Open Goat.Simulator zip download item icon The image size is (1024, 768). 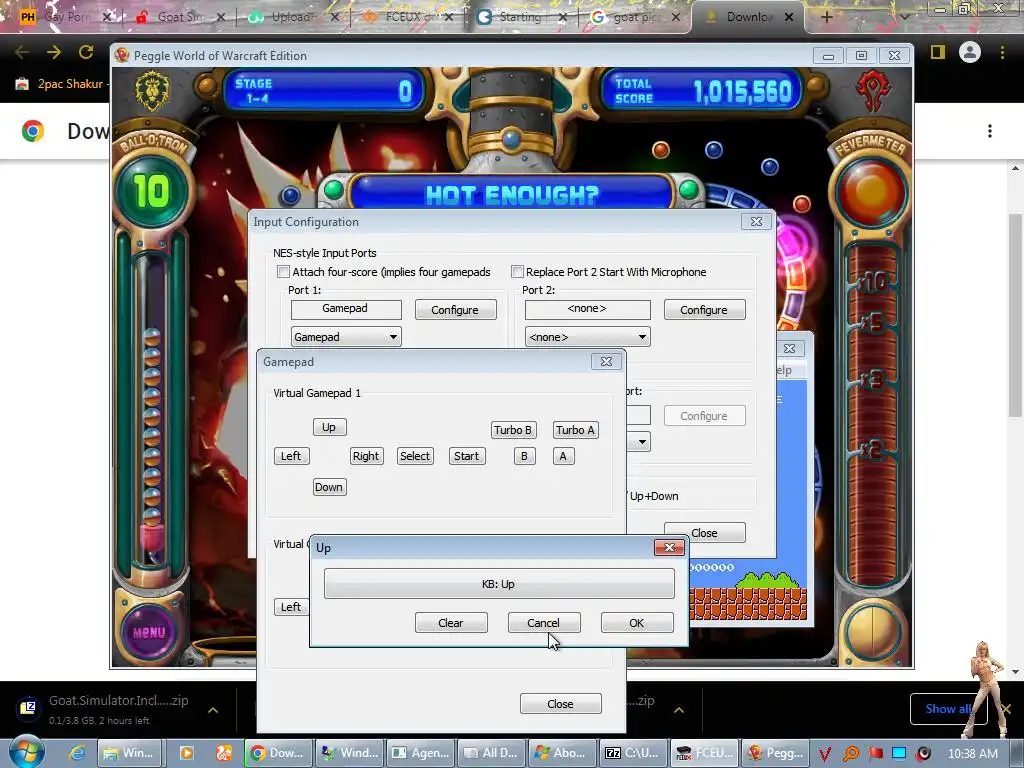(x=28, y=708)
